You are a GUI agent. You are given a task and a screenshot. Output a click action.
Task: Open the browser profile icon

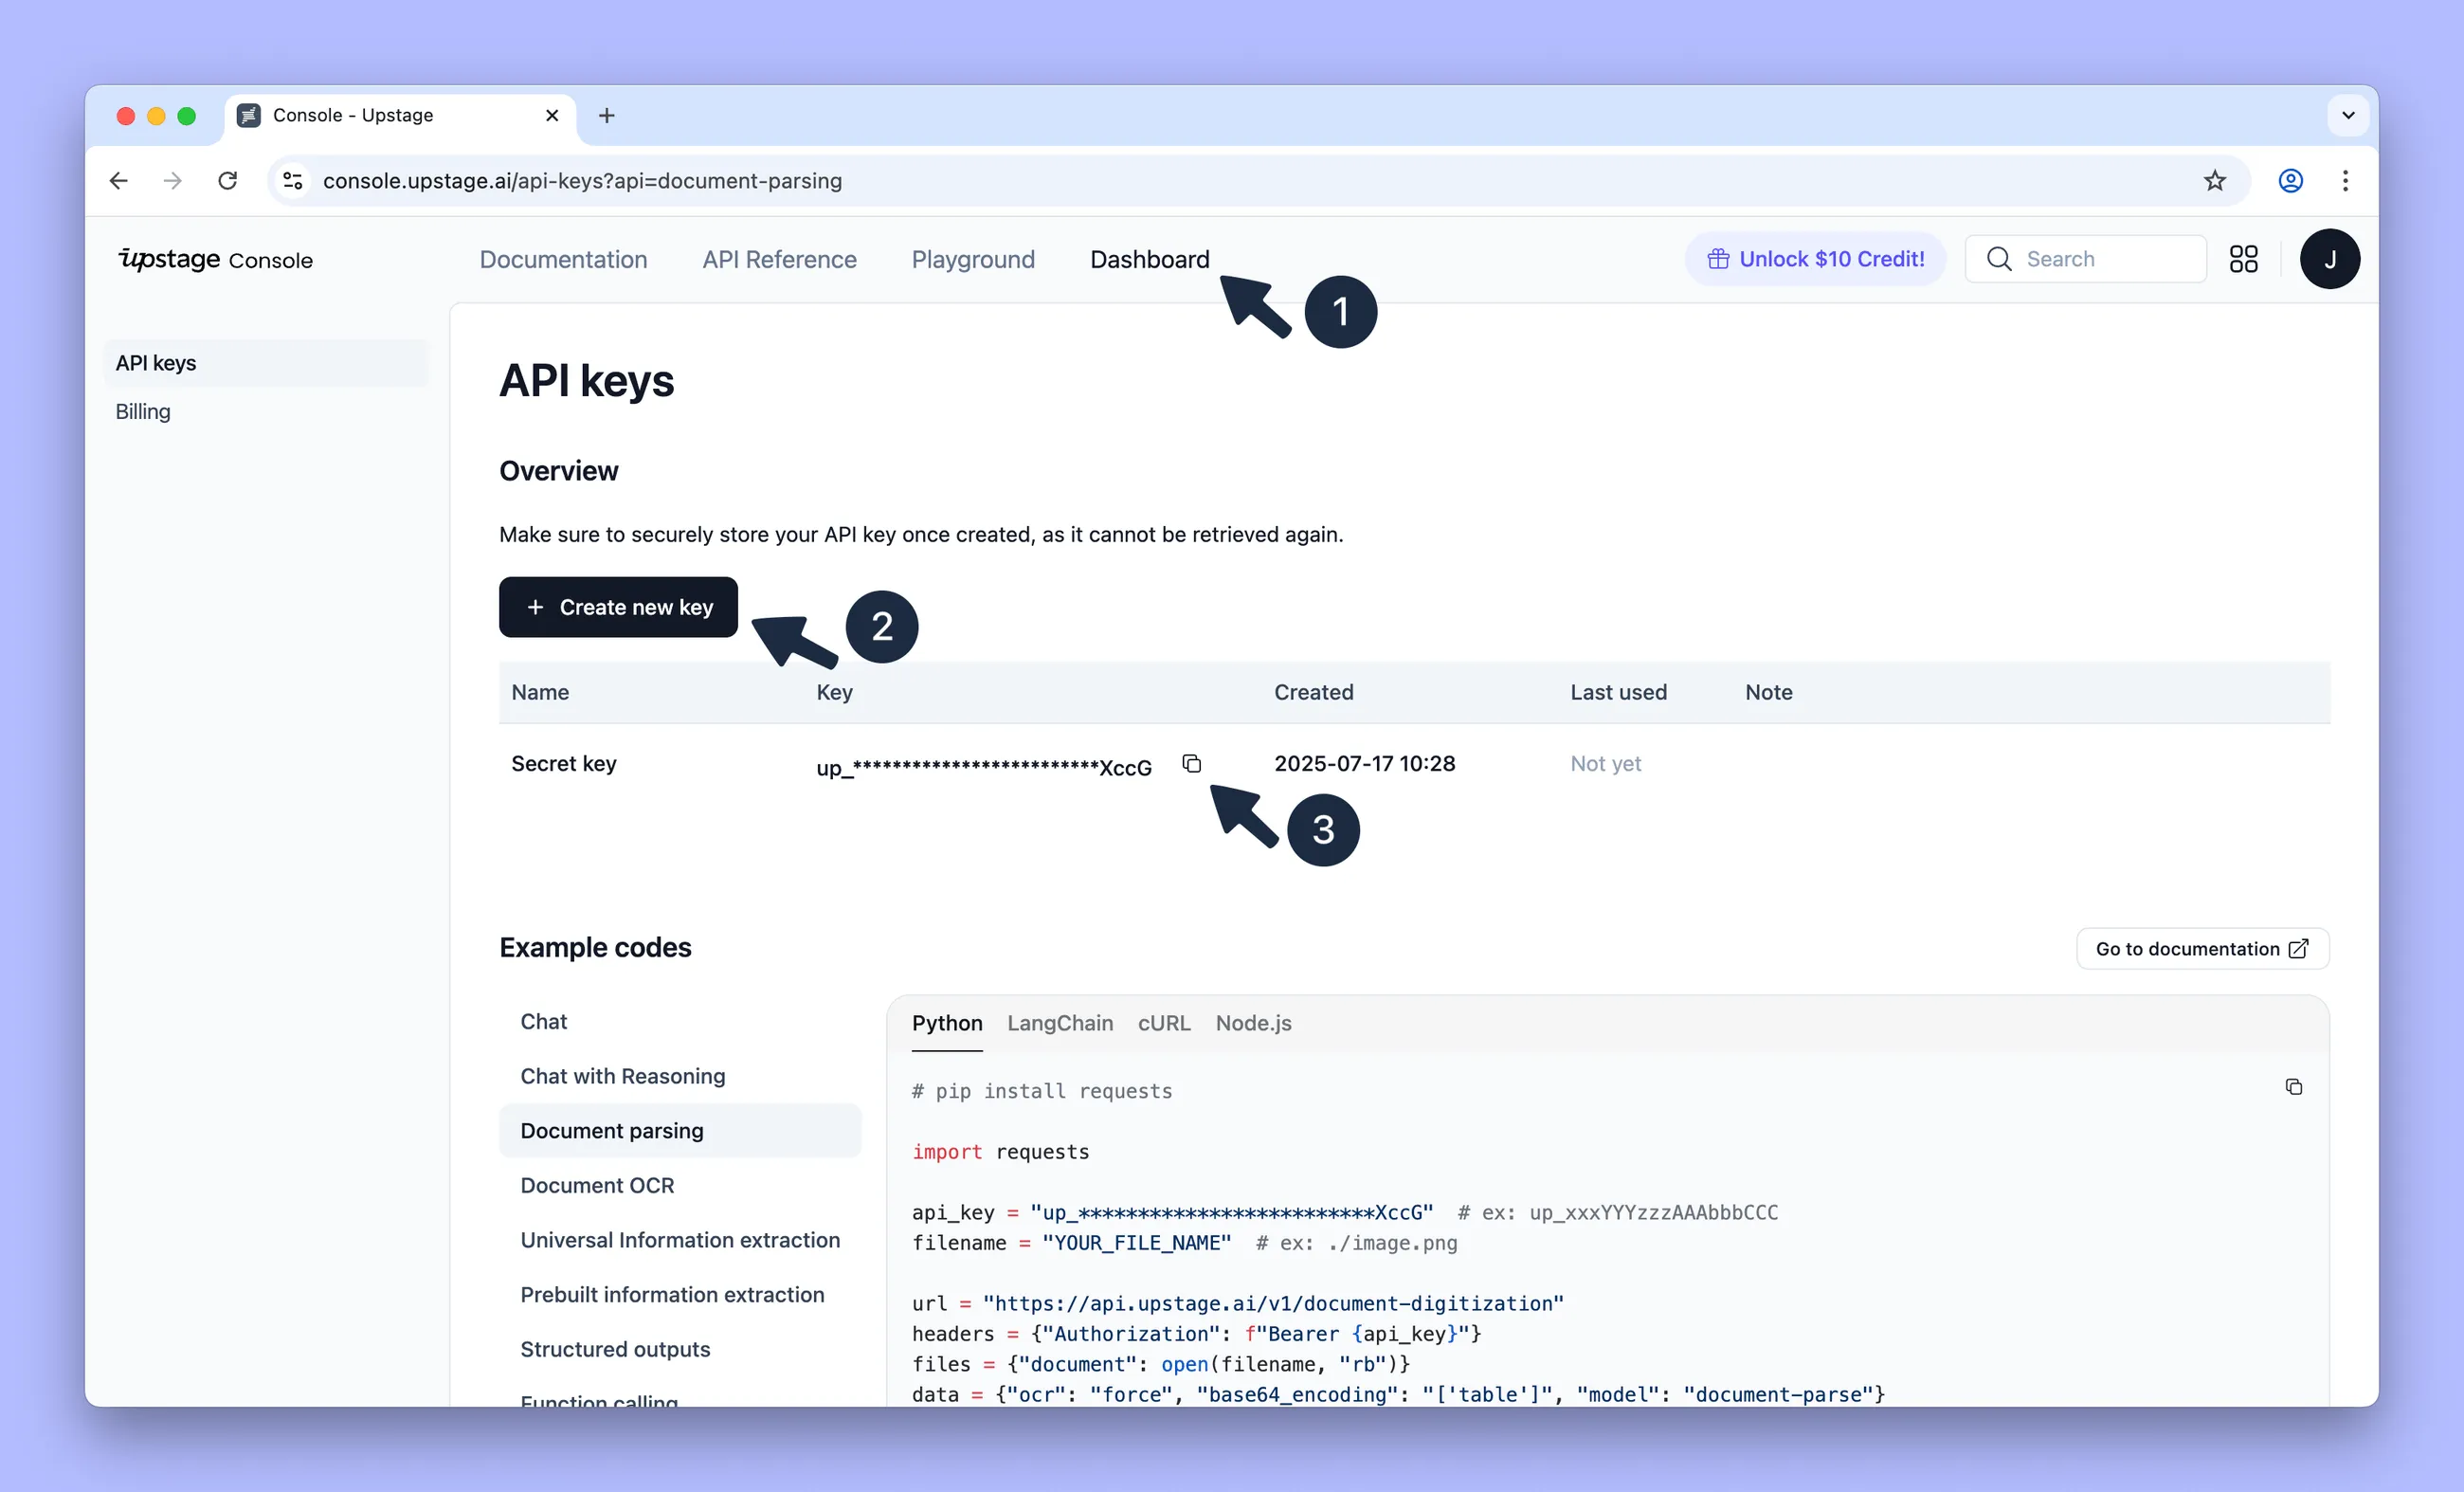pos(2290,181)
